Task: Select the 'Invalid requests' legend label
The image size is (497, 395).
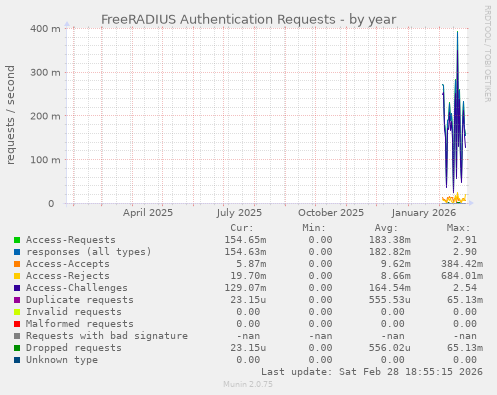Action: (x=74, y=312)
